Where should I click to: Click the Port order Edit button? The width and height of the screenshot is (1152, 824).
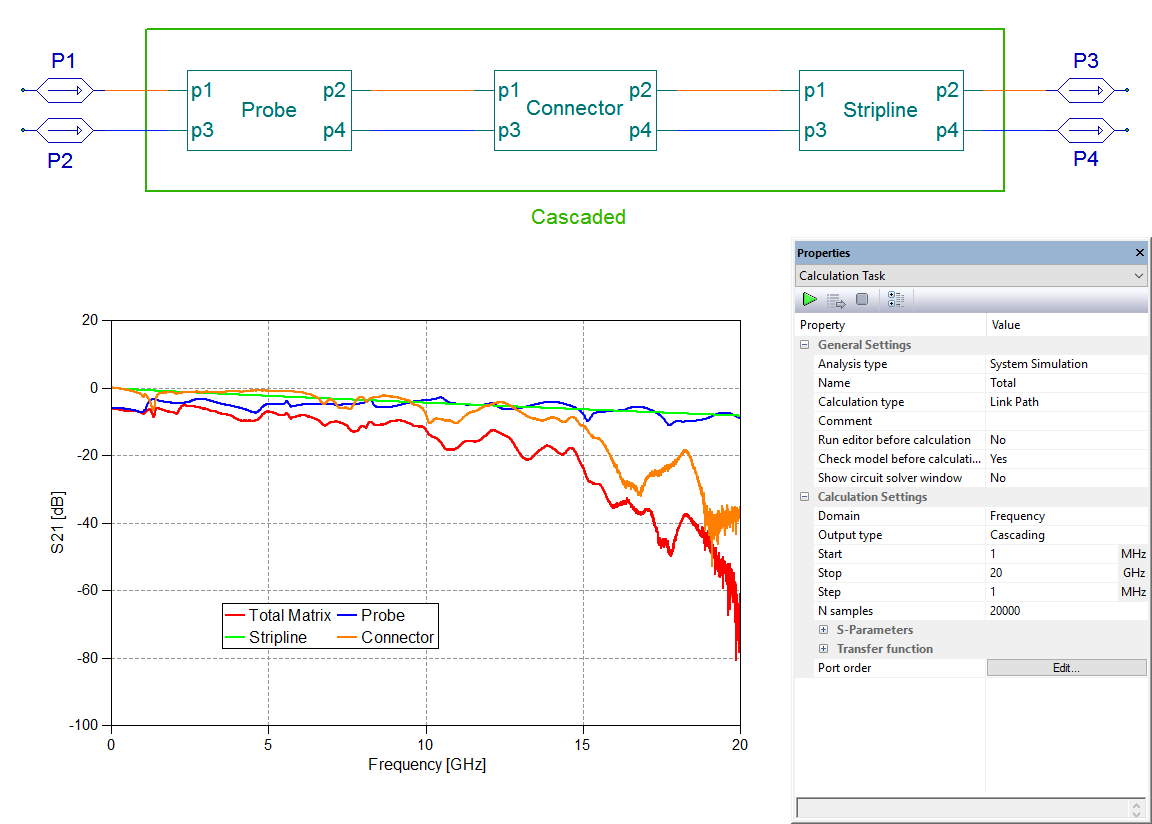(1066, 668)
